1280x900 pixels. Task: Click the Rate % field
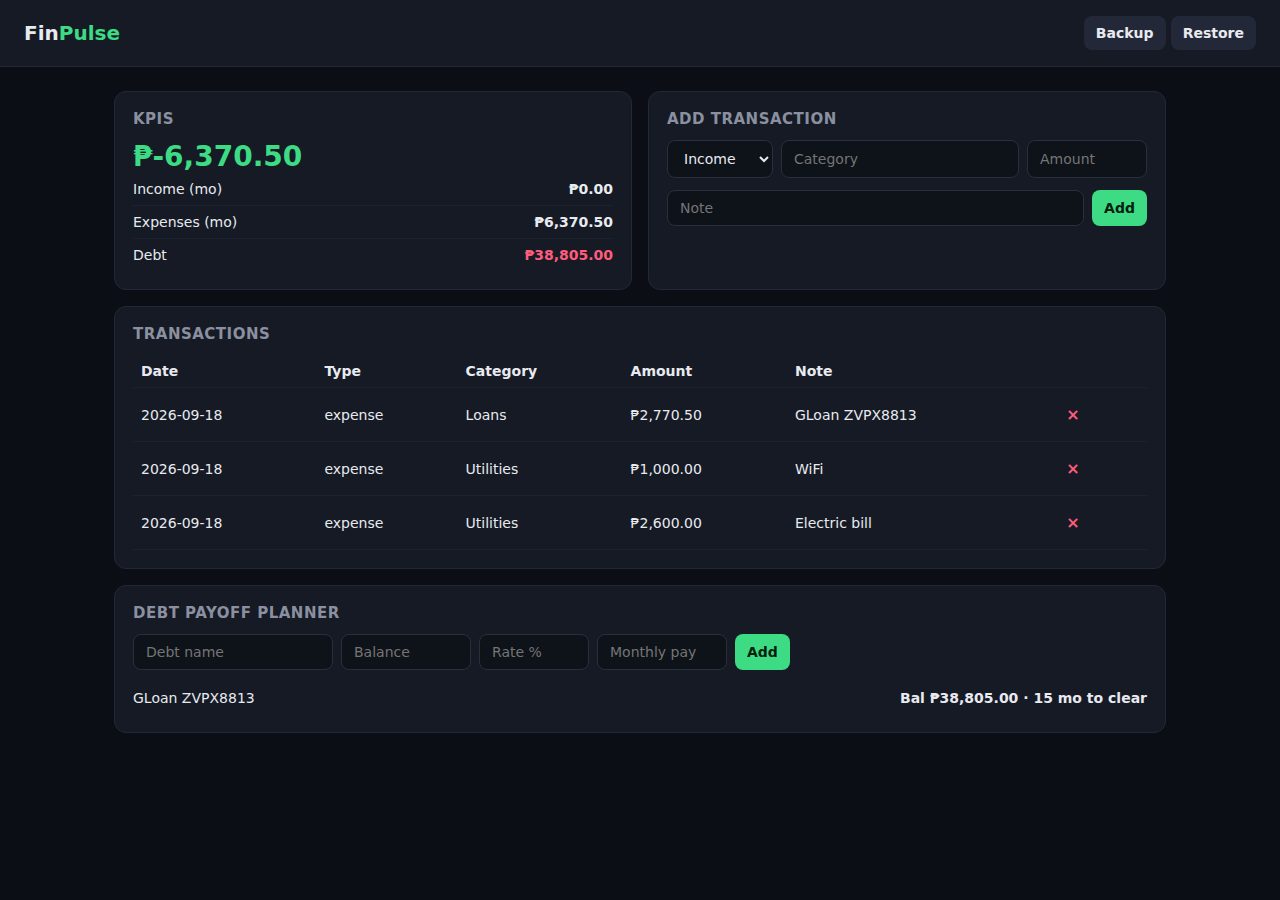click(x=534, y=652)
